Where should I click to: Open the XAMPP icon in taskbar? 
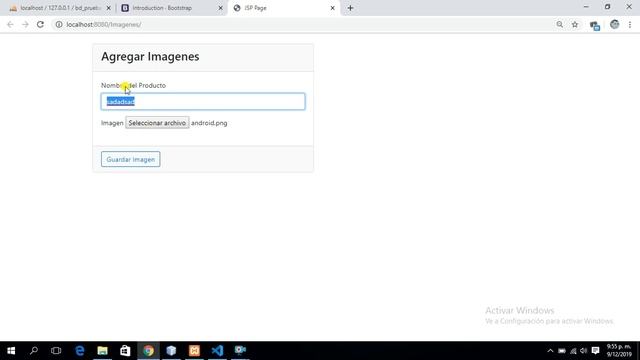[x=194, y=351]
